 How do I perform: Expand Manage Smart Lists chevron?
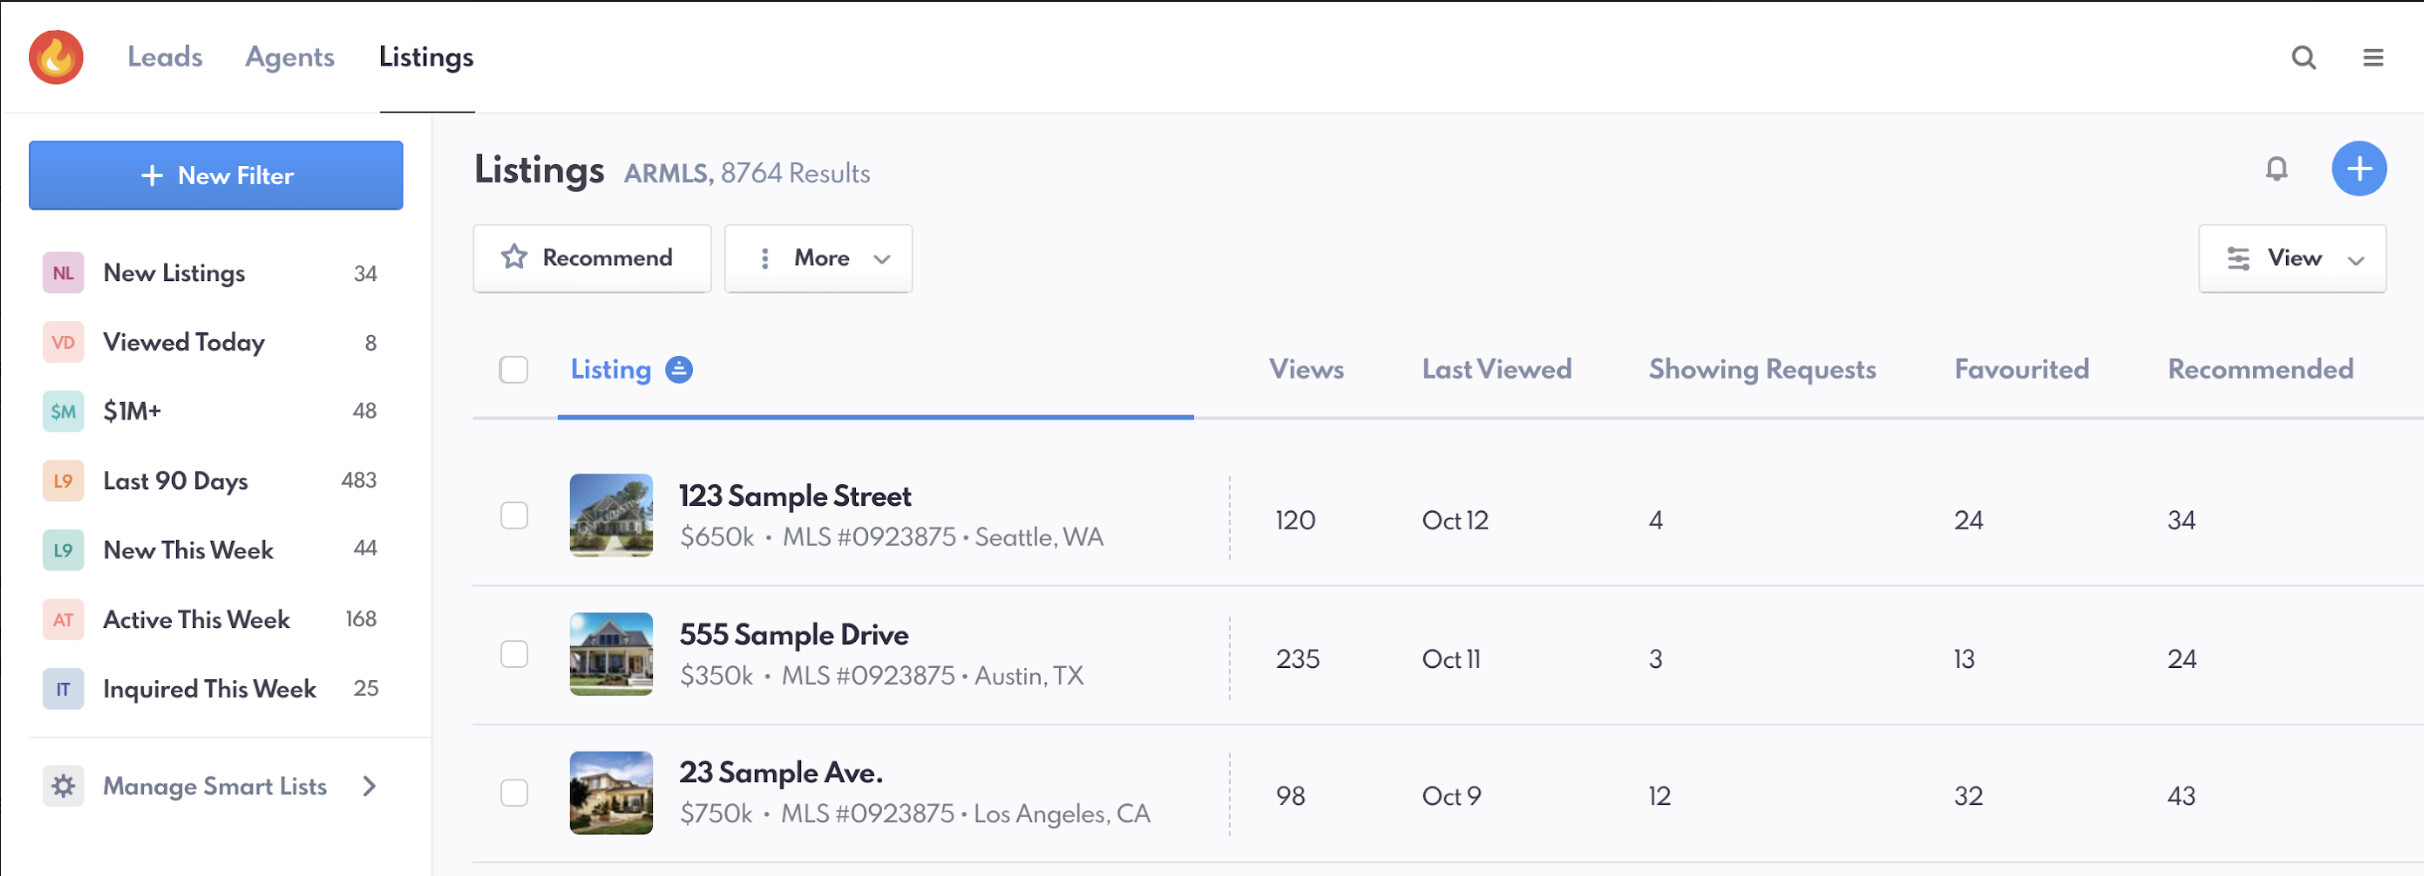(x=370, y=786)
